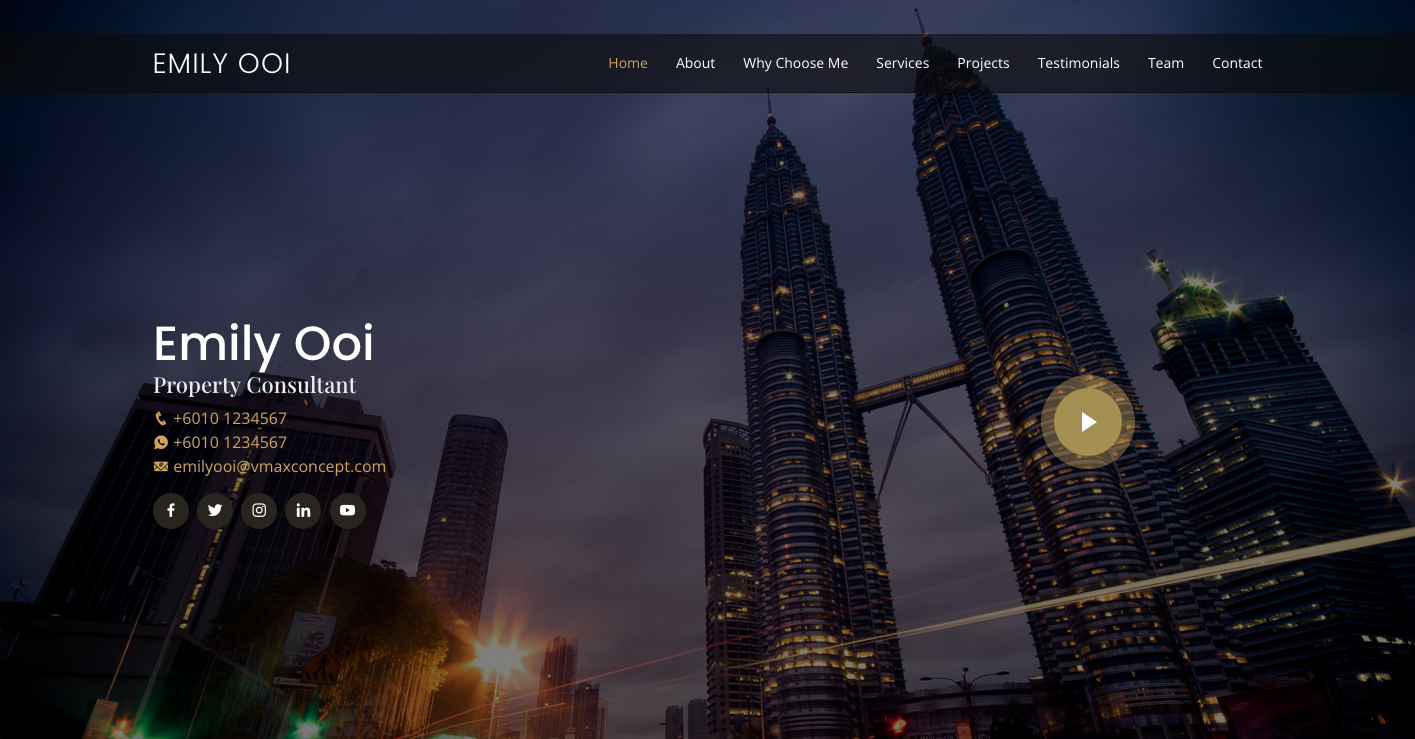1415x739 pixels.
Task: Open the Contact section
Action: click(1237, 63)
